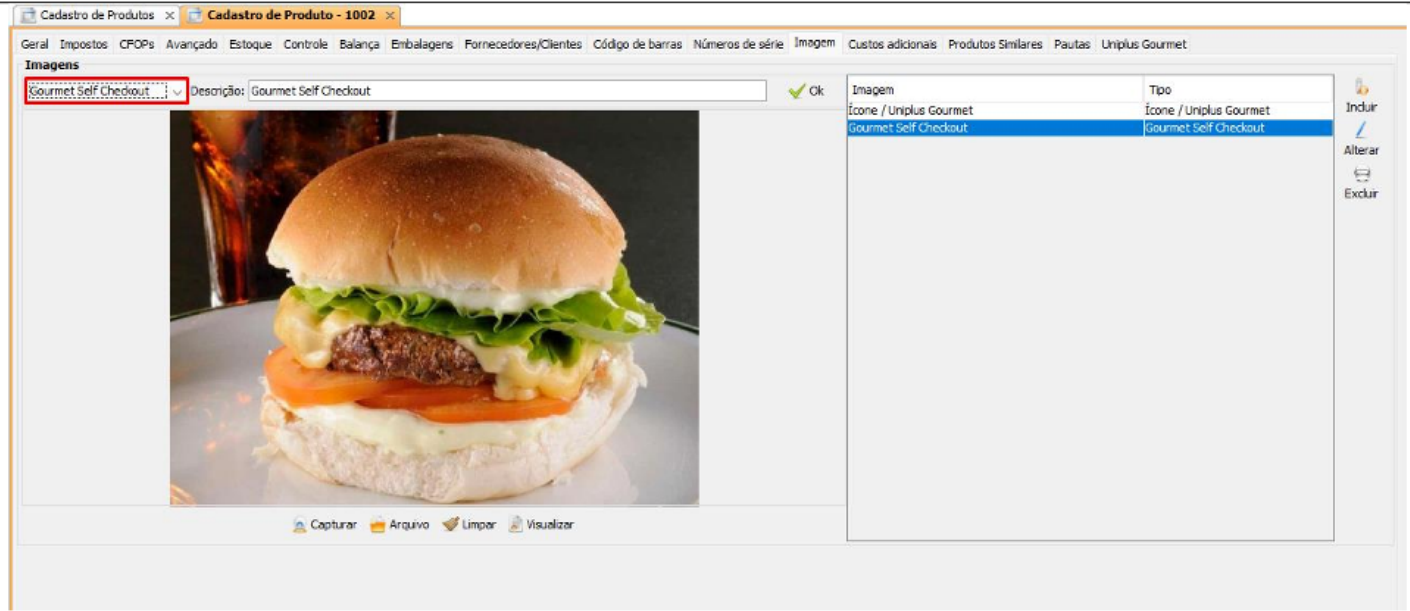
Task: Click the Visualizar icon
Action: pos(516,525)
